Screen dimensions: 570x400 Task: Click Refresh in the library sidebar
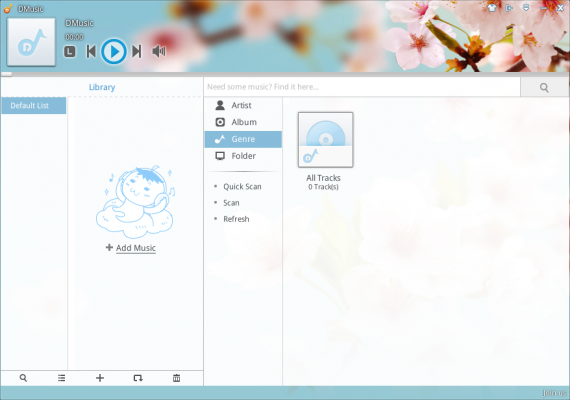click(236, 219)
